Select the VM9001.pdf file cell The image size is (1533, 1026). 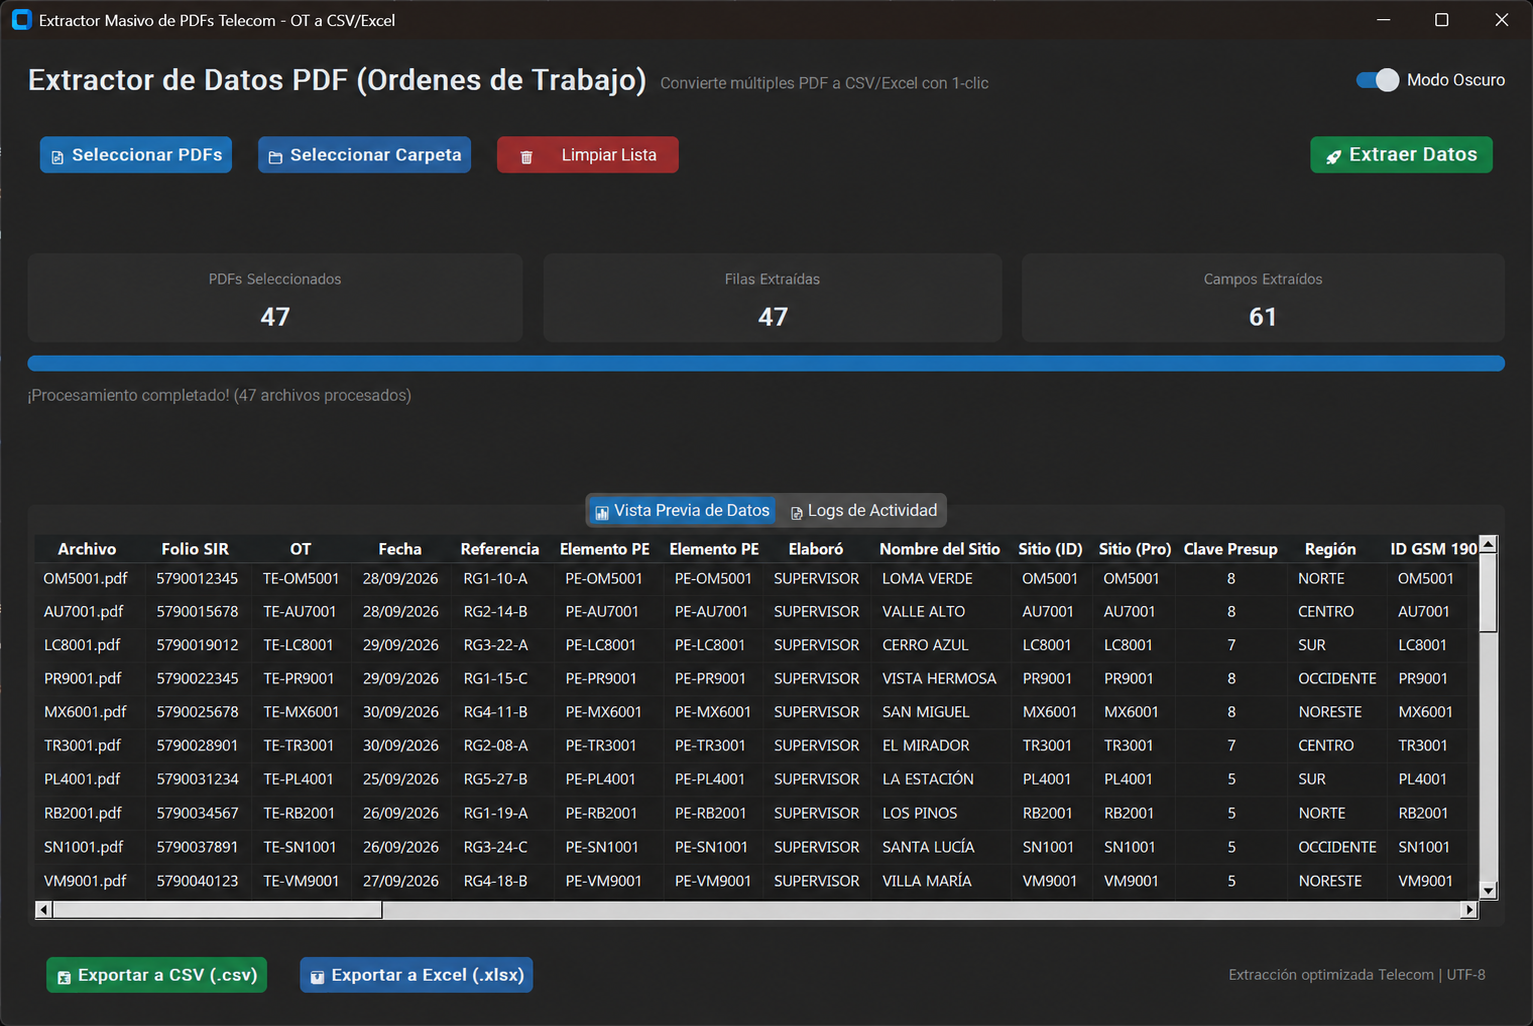click(x=85, y=881)
